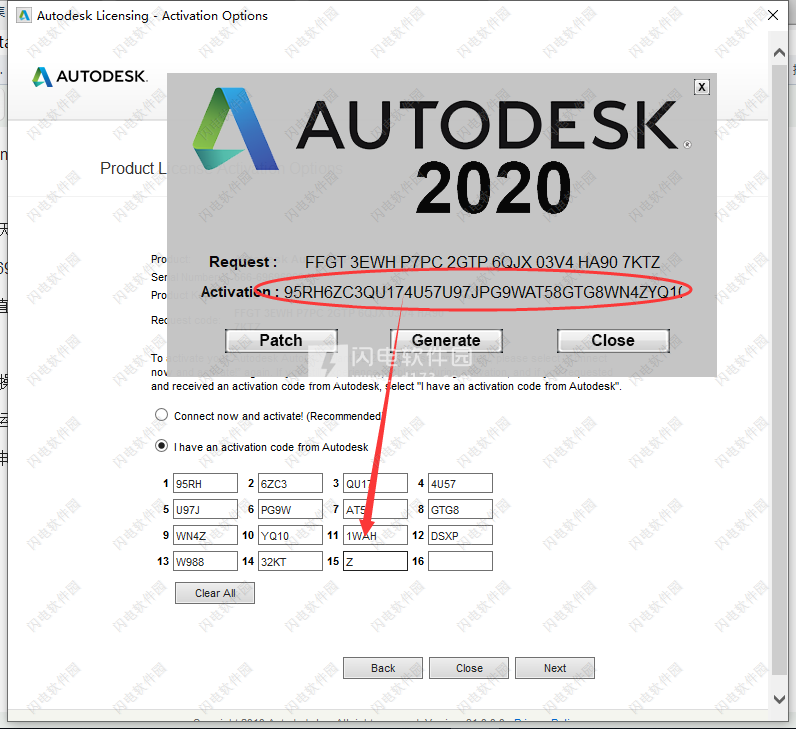This screenshot has height=729, width=796.
Task: Click activation field 9 containing WN4Z
Action: click(x=205, y=535)
